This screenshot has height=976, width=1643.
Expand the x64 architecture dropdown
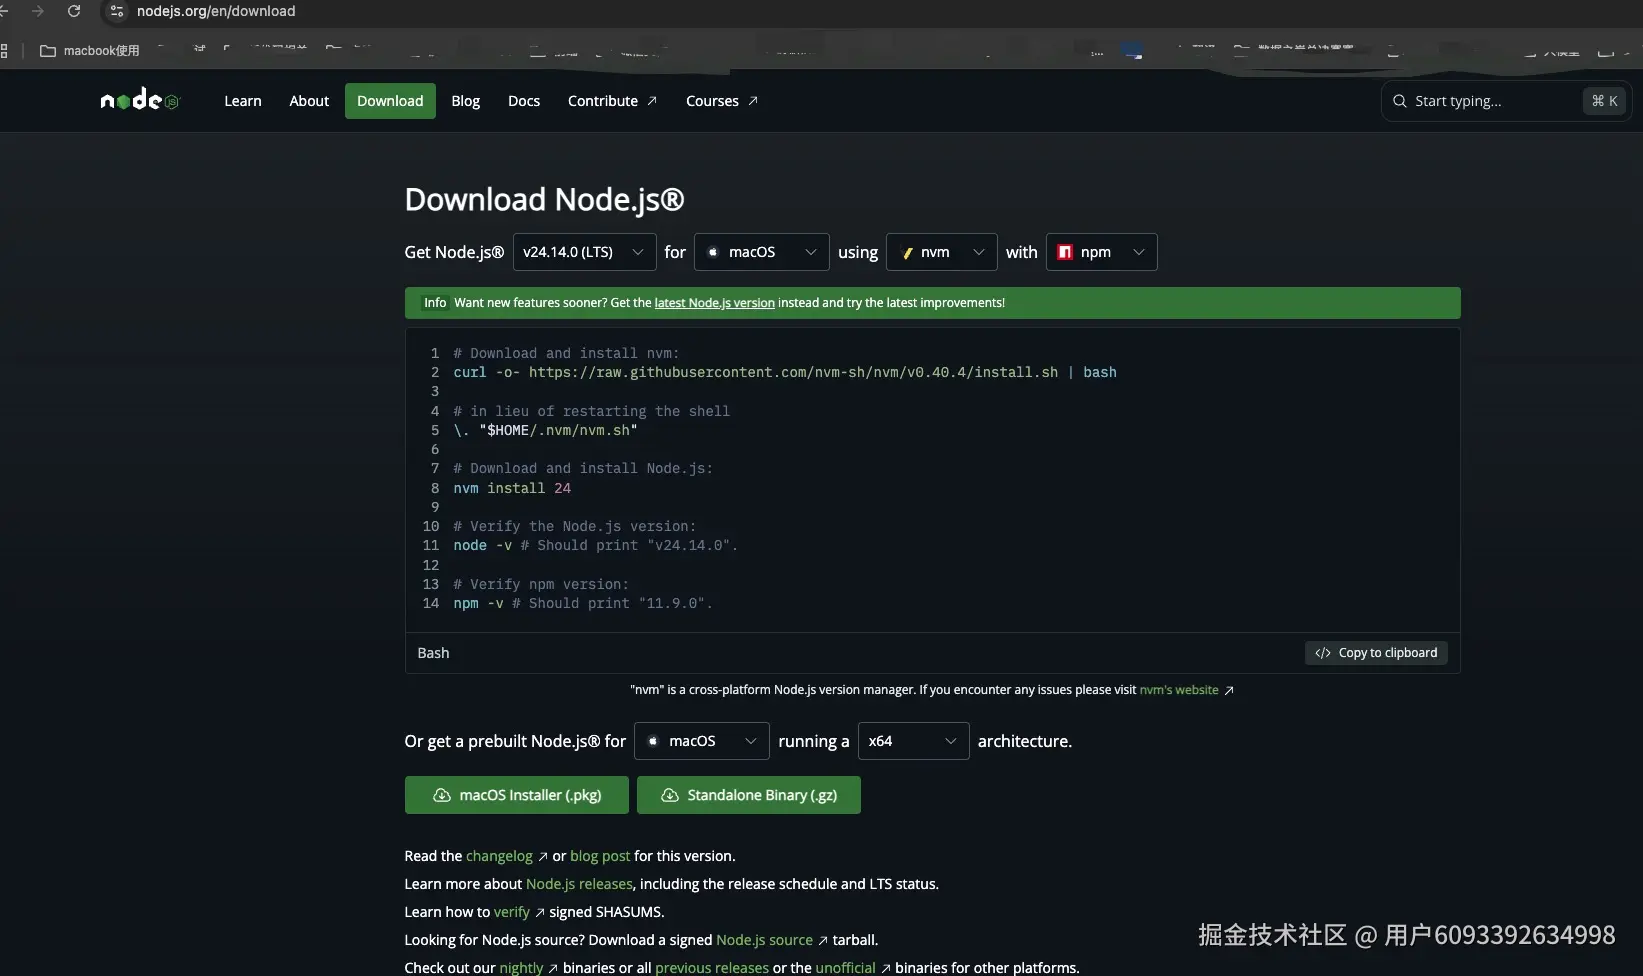point(914,741)
